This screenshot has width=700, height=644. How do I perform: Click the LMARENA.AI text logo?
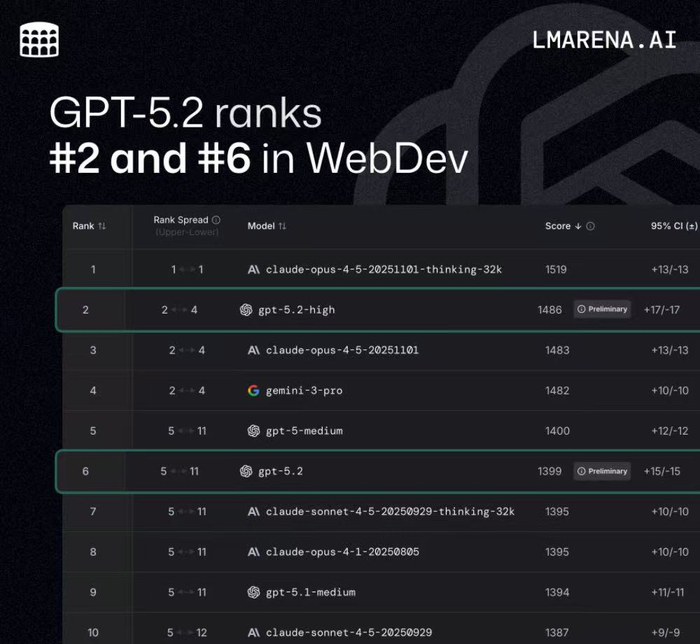click(x=604, y=40)
